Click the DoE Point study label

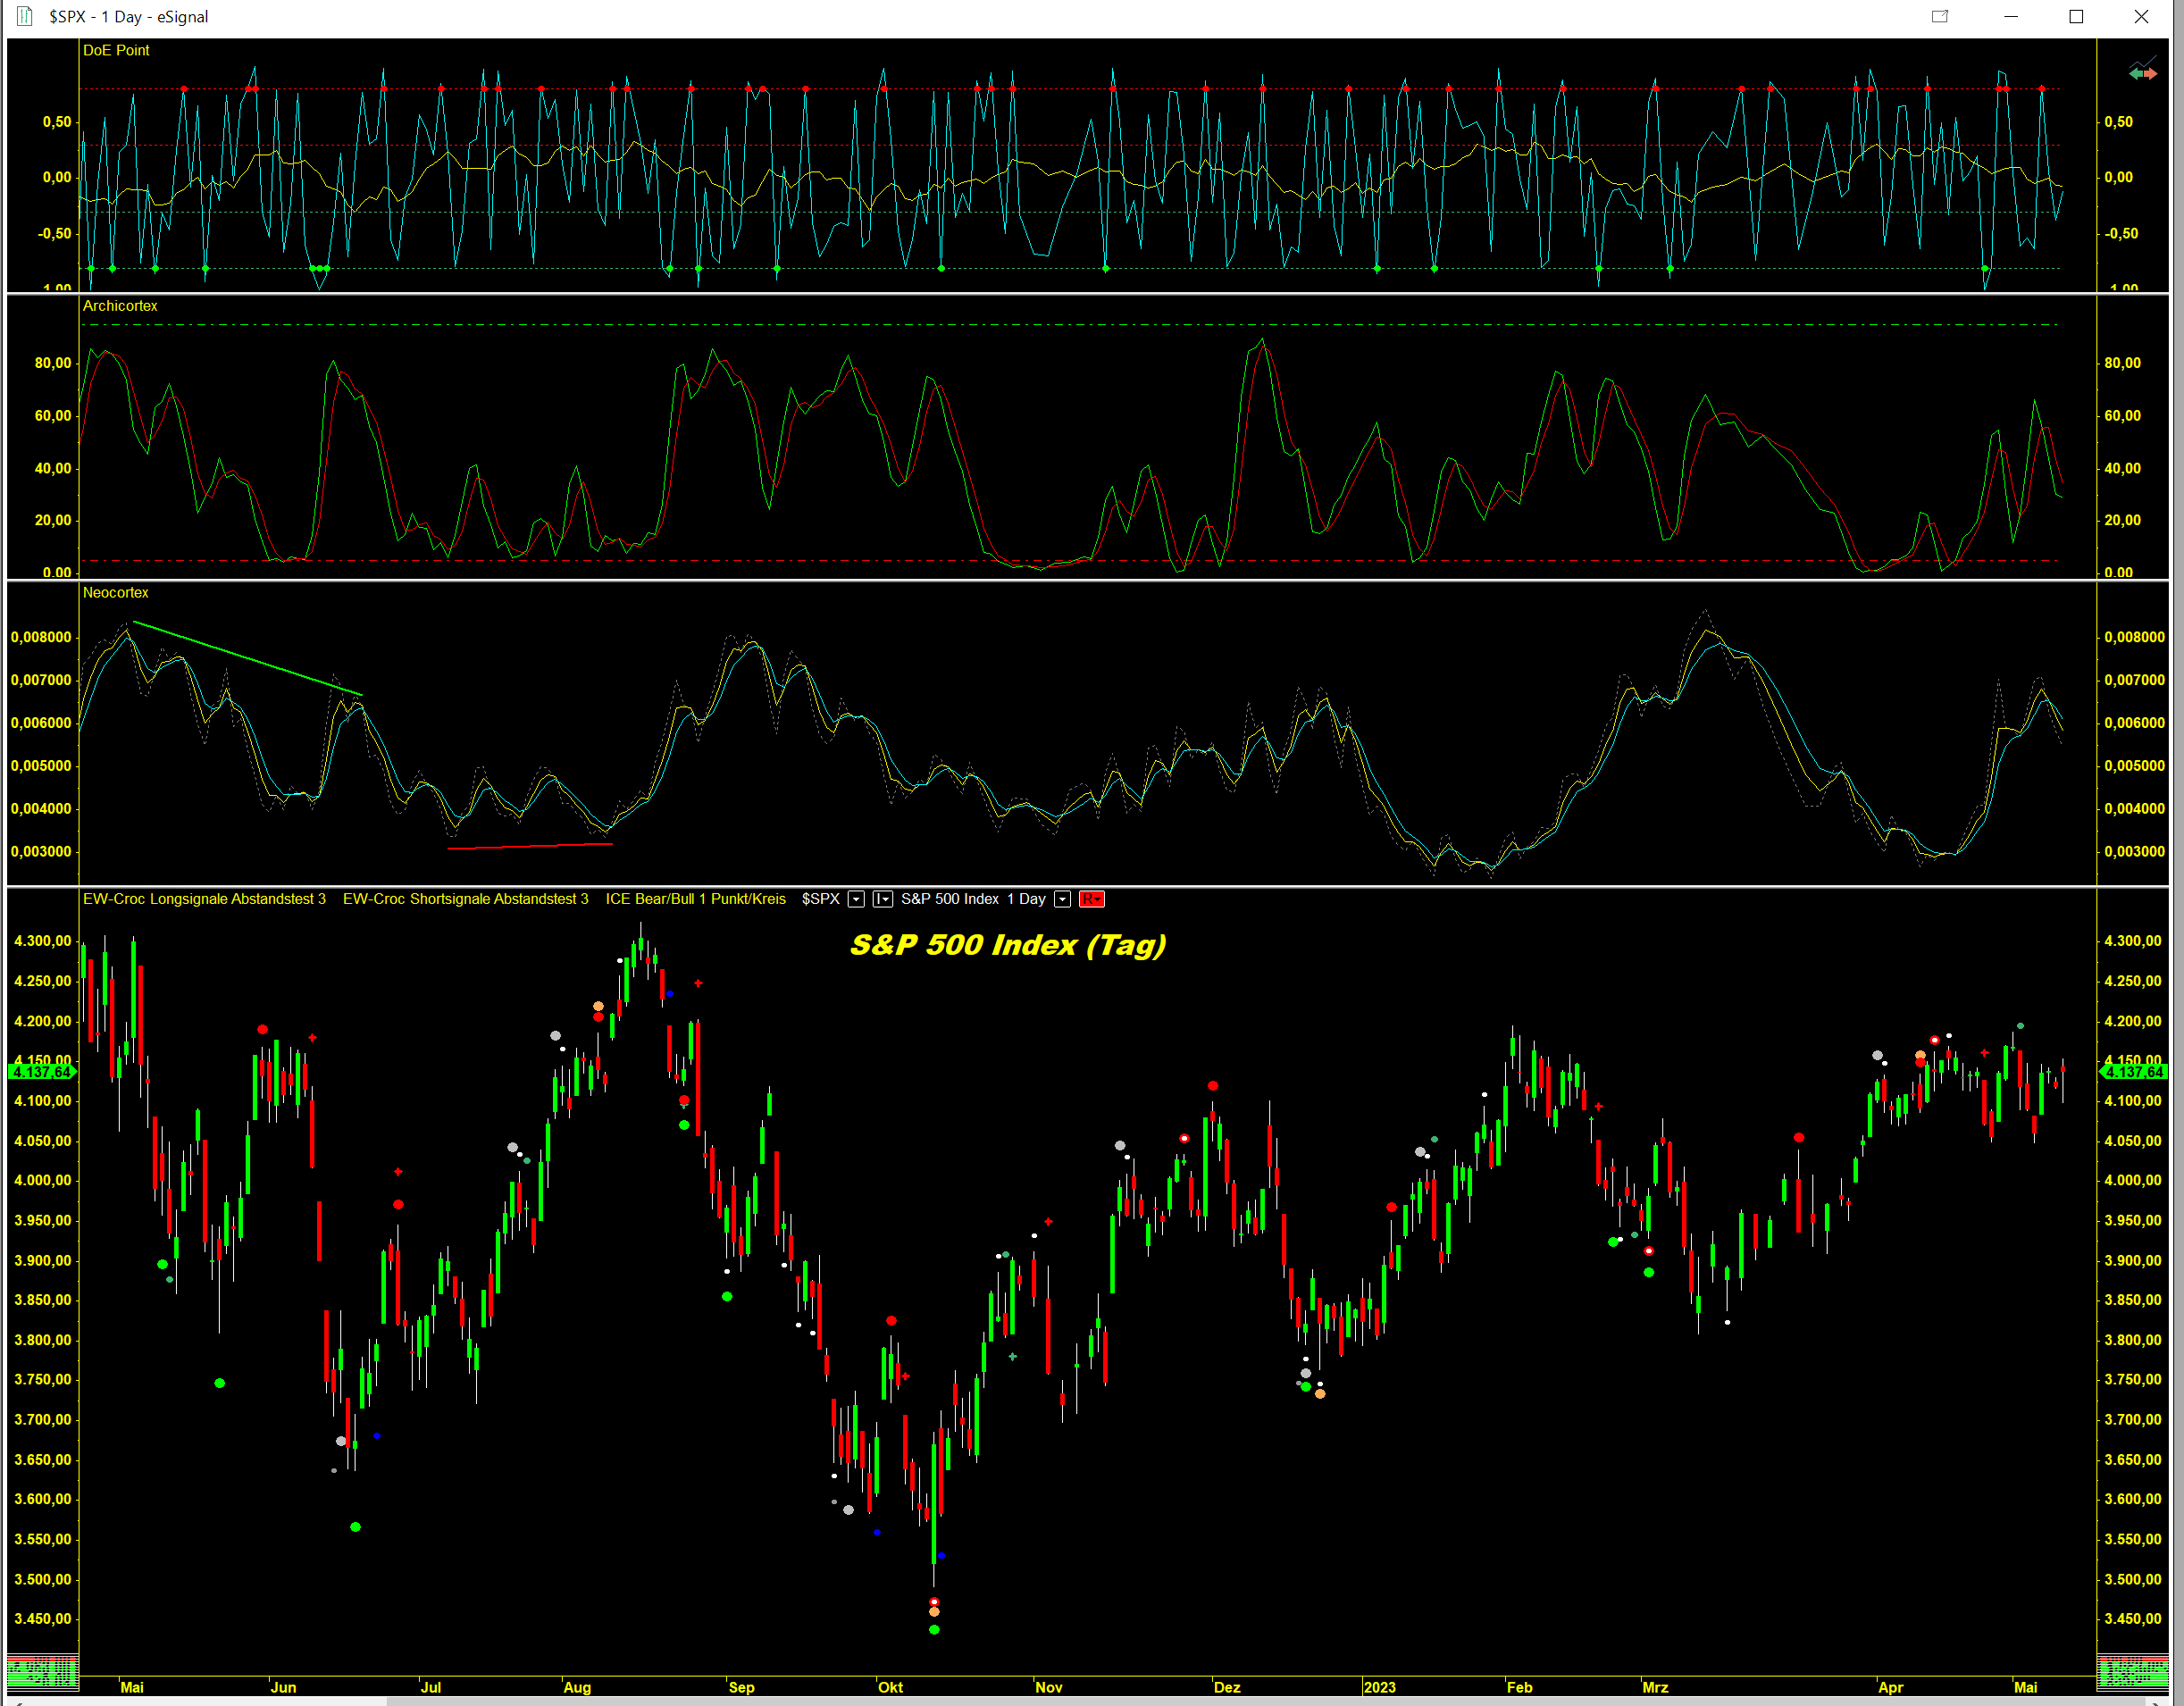(116, 50)
